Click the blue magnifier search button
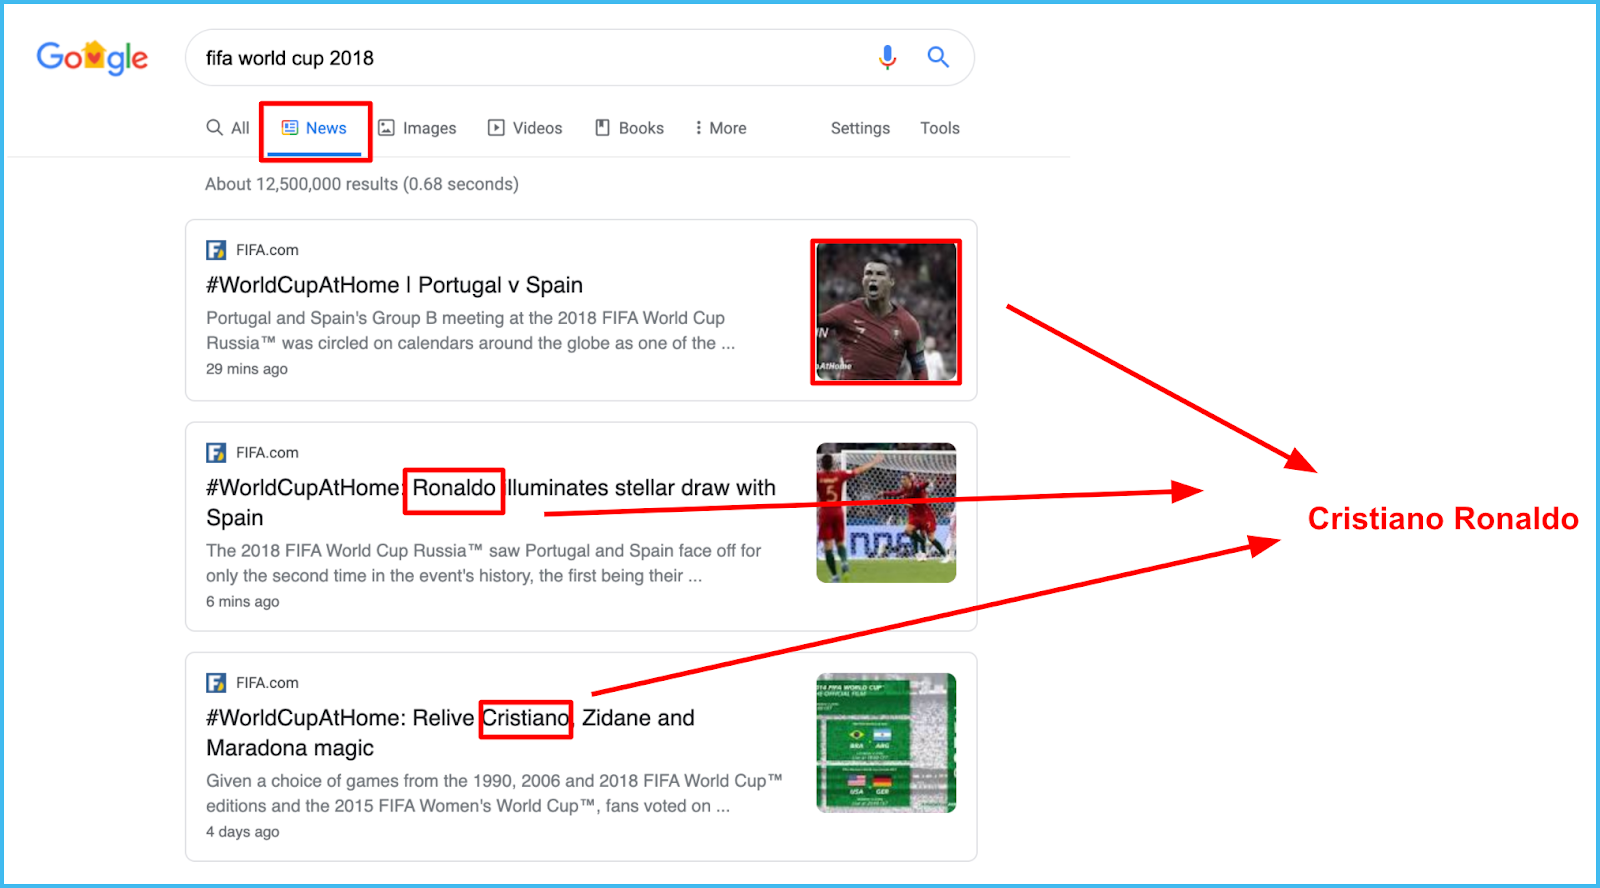Image resolution: width=1600 pixels, height=888 pixels. [938, 57]
